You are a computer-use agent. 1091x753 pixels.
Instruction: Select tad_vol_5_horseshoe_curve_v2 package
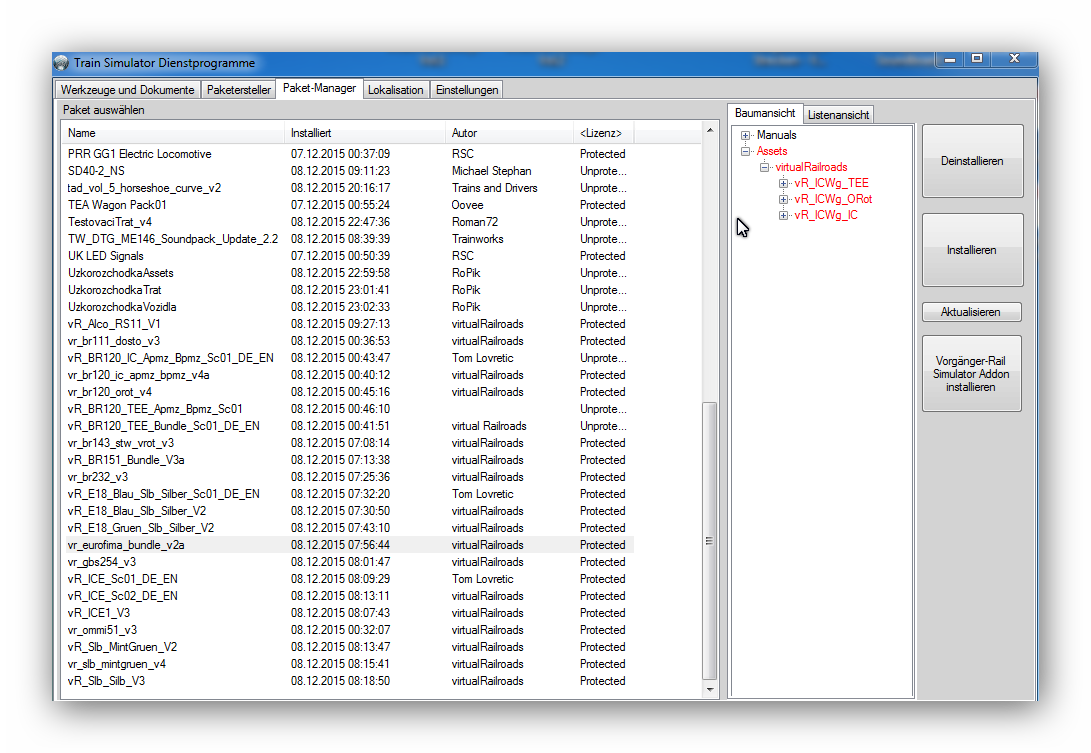[348, 188]
